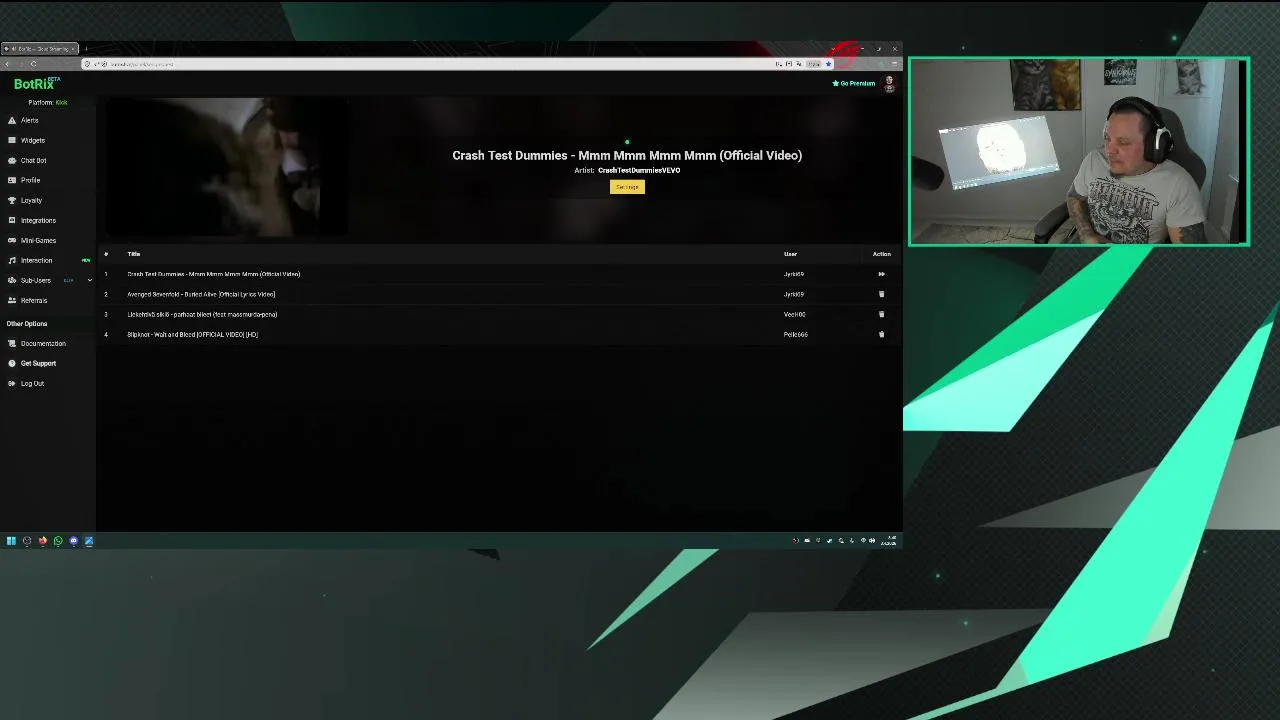This screenshot has height=720, width=1280.
Task: Open the Alerts sidebar section
Action: point(29,120)
